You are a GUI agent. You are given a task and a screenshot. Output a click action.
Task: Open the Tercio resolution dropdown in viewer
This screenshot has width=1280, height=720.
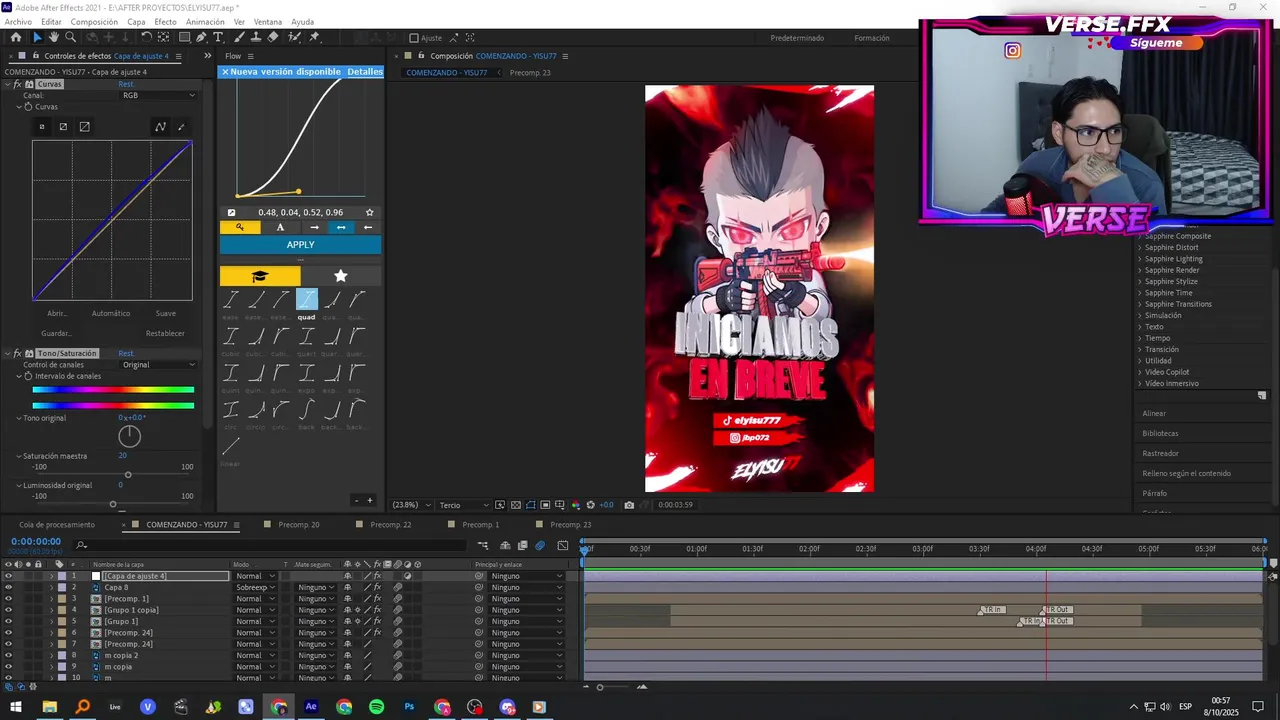(464, 505)
